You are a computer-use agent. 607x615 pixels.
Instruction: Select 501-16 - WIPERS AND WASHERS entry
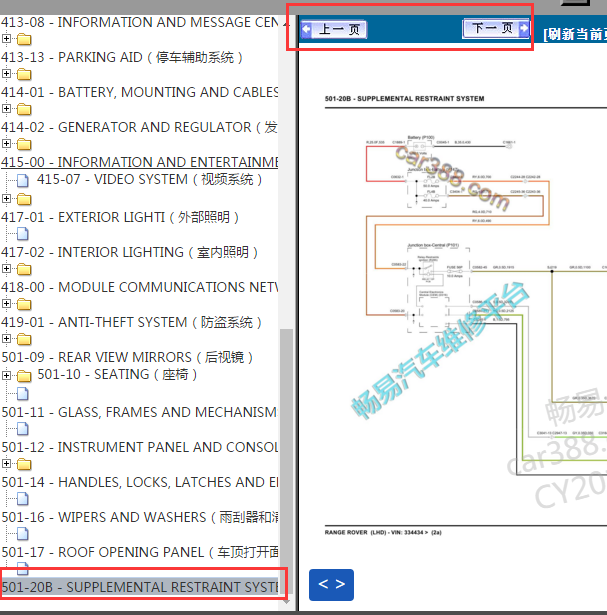(x=140, y=517)
